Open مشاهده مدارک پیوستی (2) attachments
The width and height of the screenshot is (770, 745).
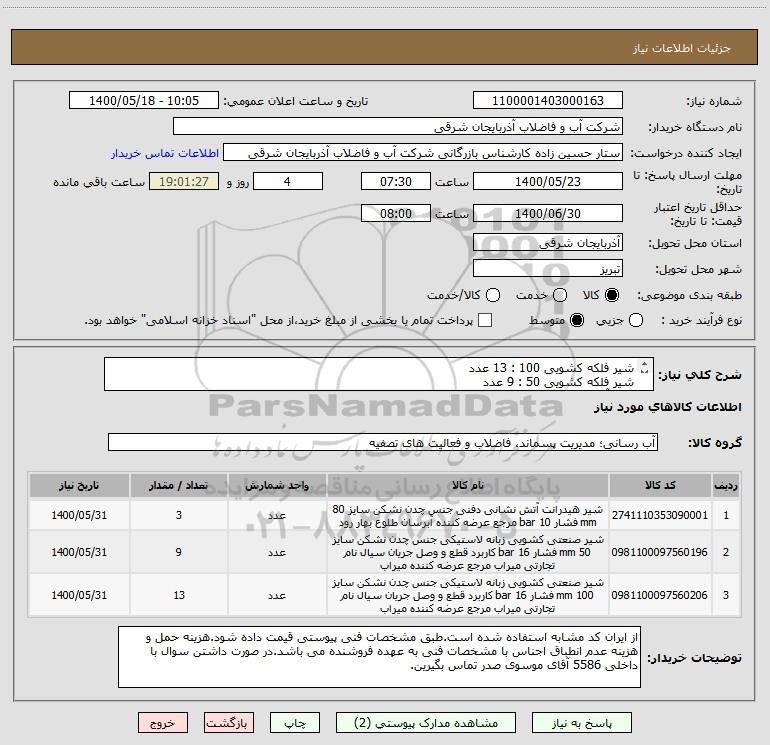click(426, 723)
